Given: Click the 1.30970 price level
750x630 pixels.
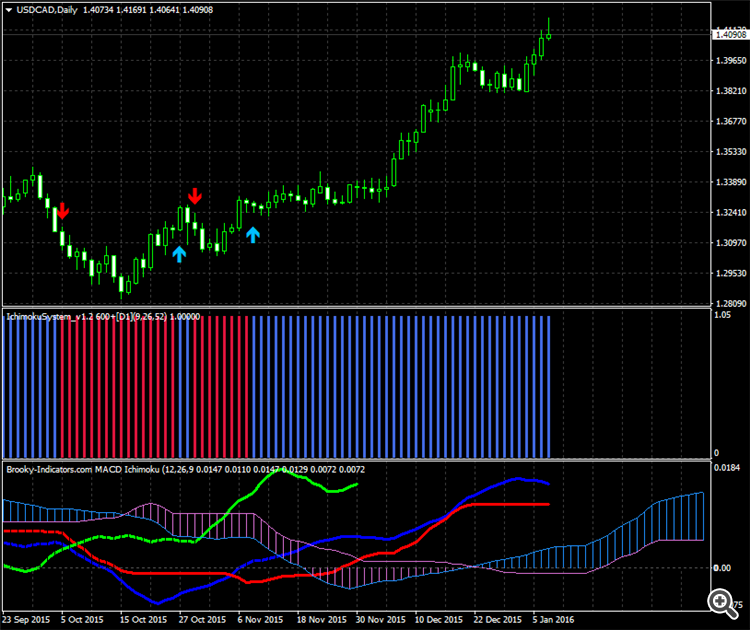Looking at the screenshot, I should point(731,243).
